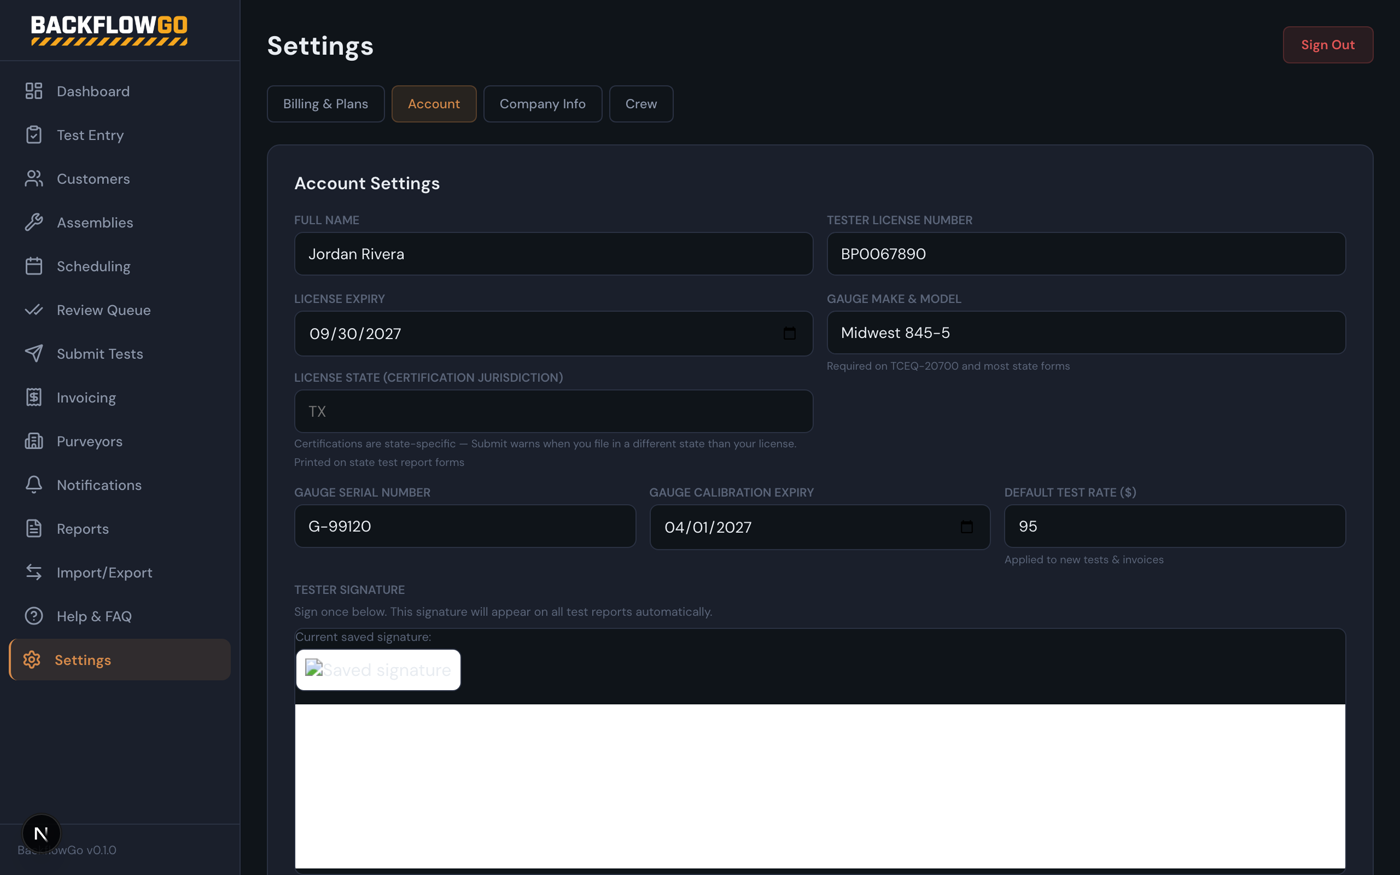Viewport: 1400px width, 875px height.
Task: Click the saved signature thumbnail
Action: click(x=378, y=670)
